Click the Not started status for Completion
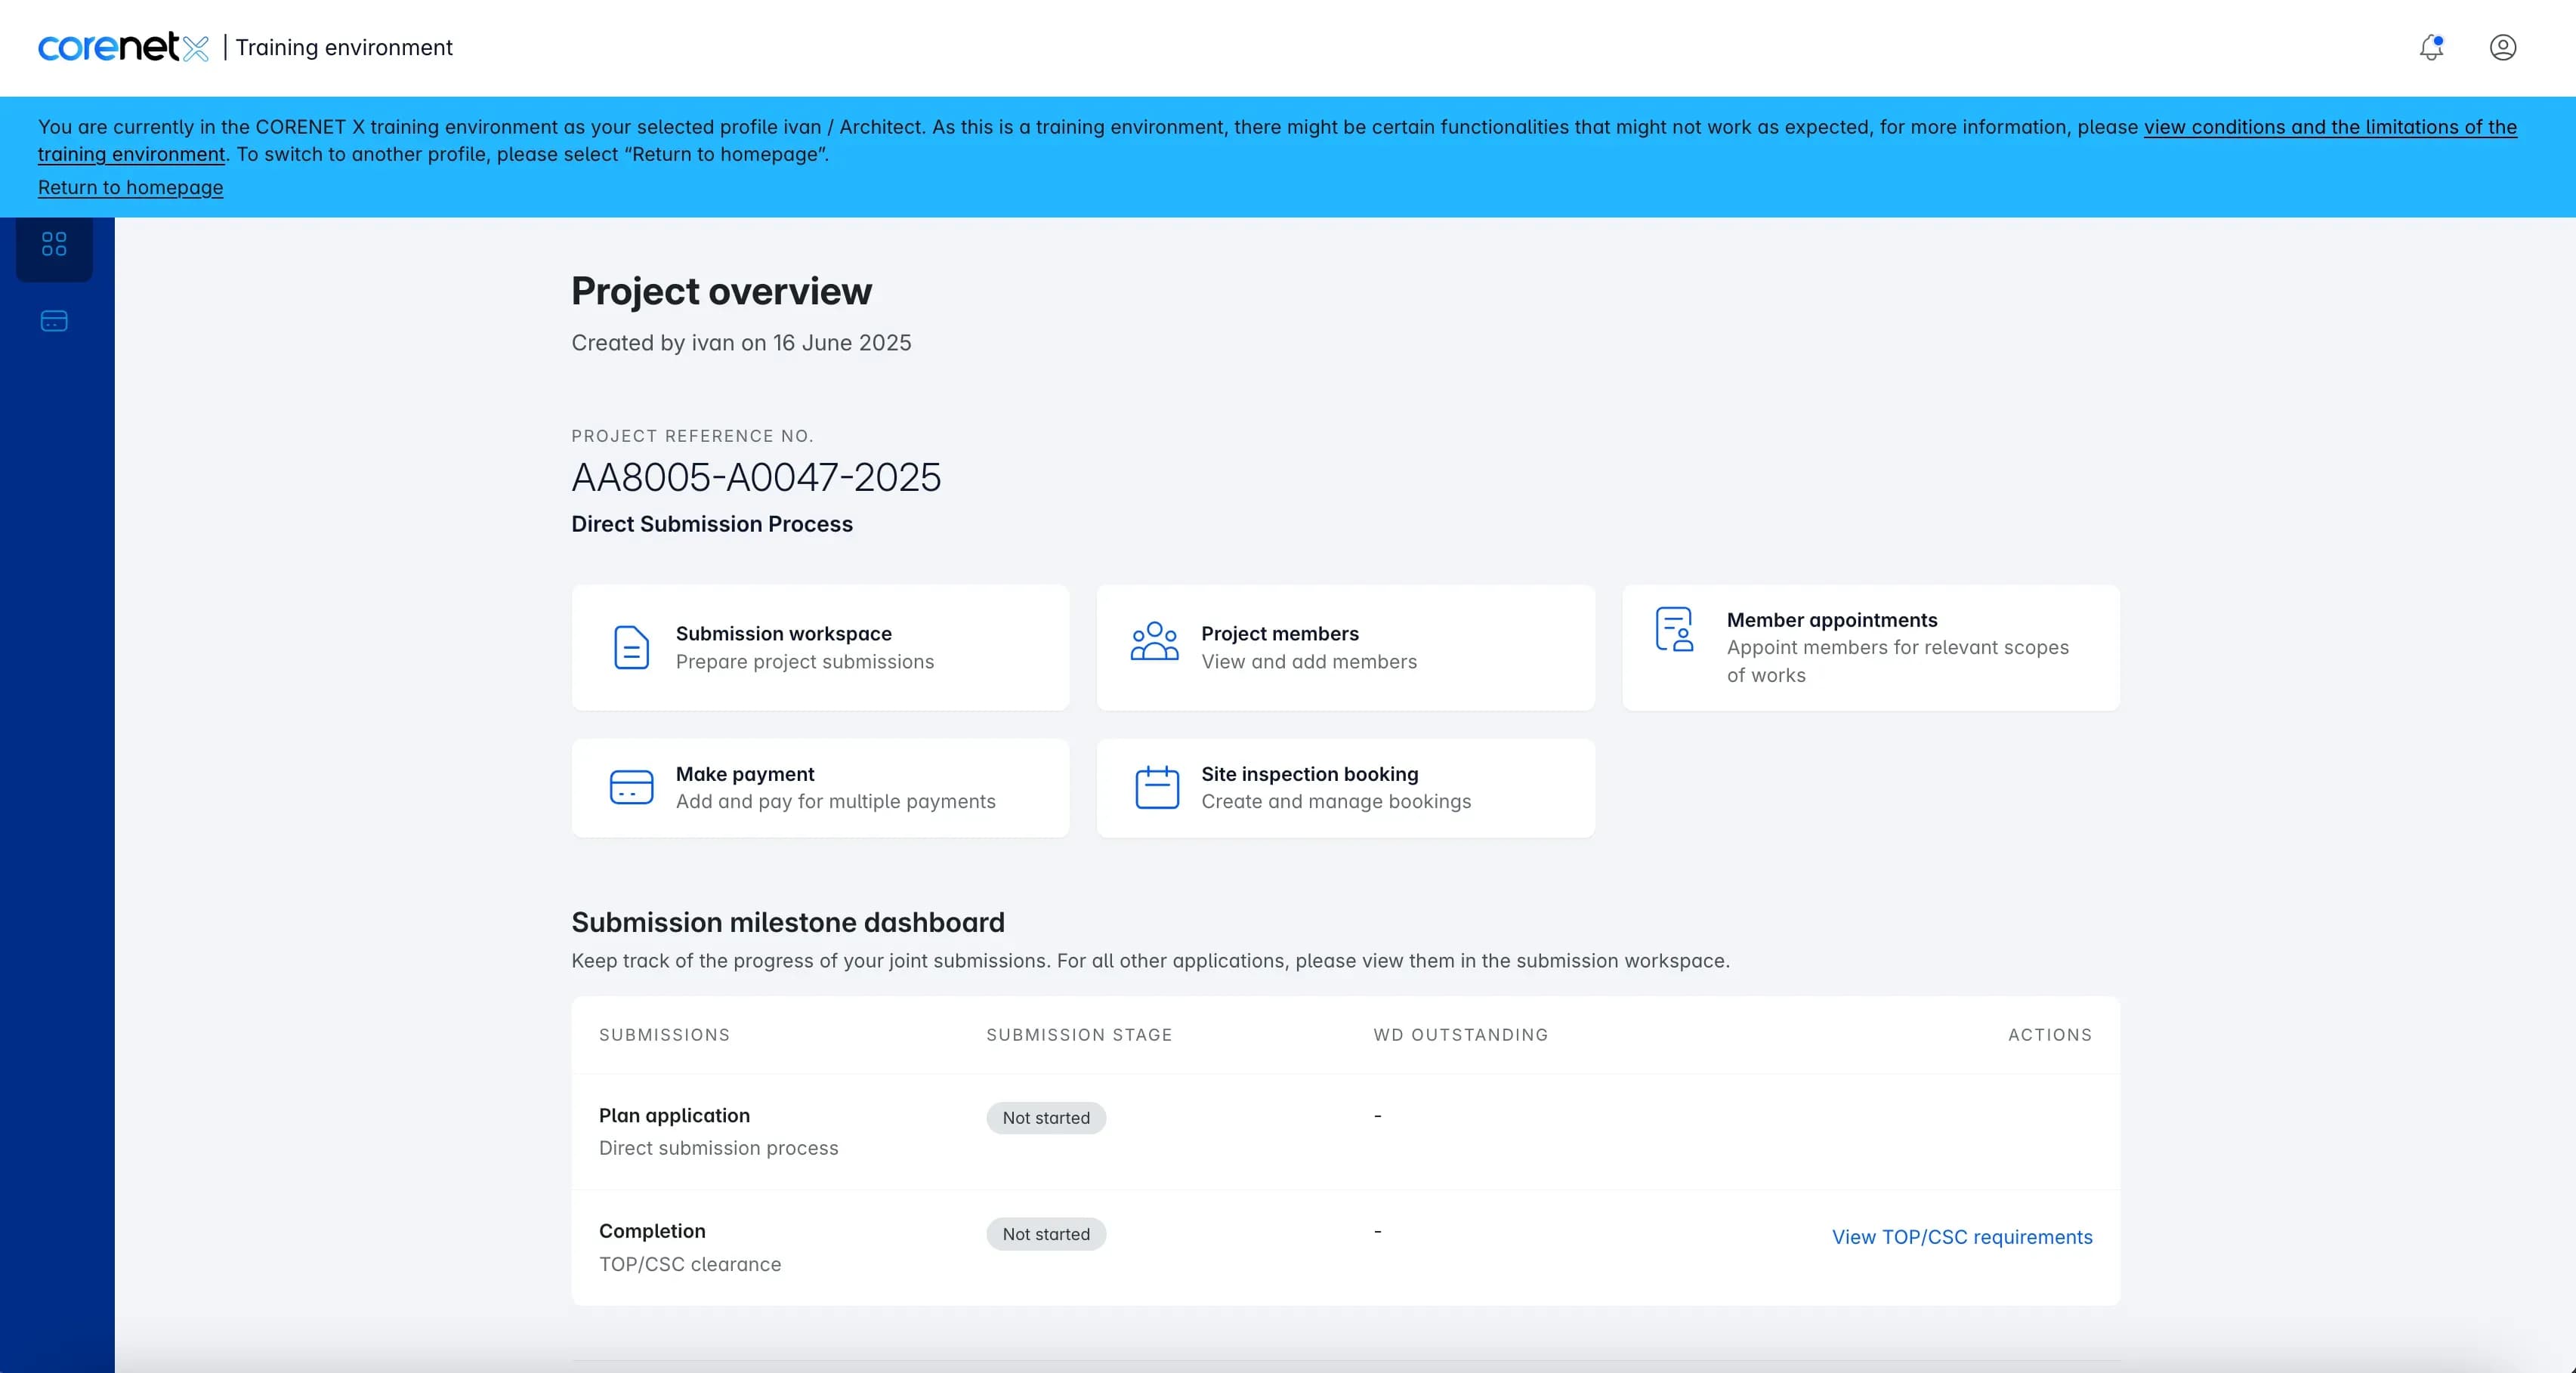Viewport: 2576px width, 1373px height. coord(1046,1234)
